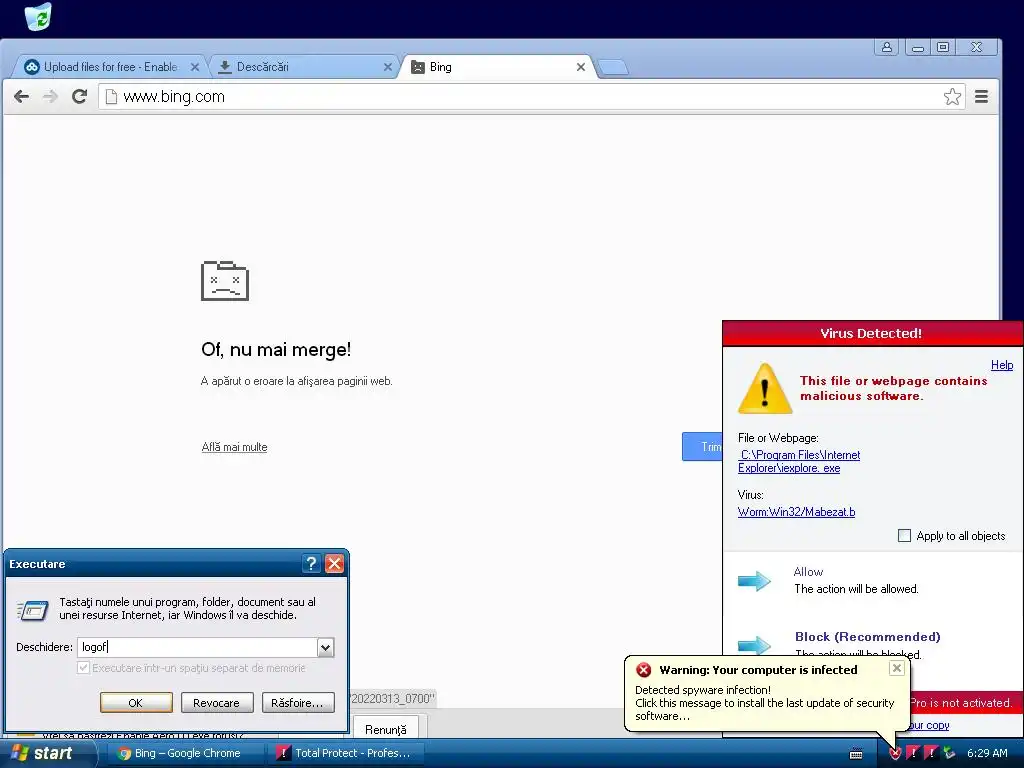Go back in Chrome browser
This screenshot has width=1024, height=768.
(22, 97)
